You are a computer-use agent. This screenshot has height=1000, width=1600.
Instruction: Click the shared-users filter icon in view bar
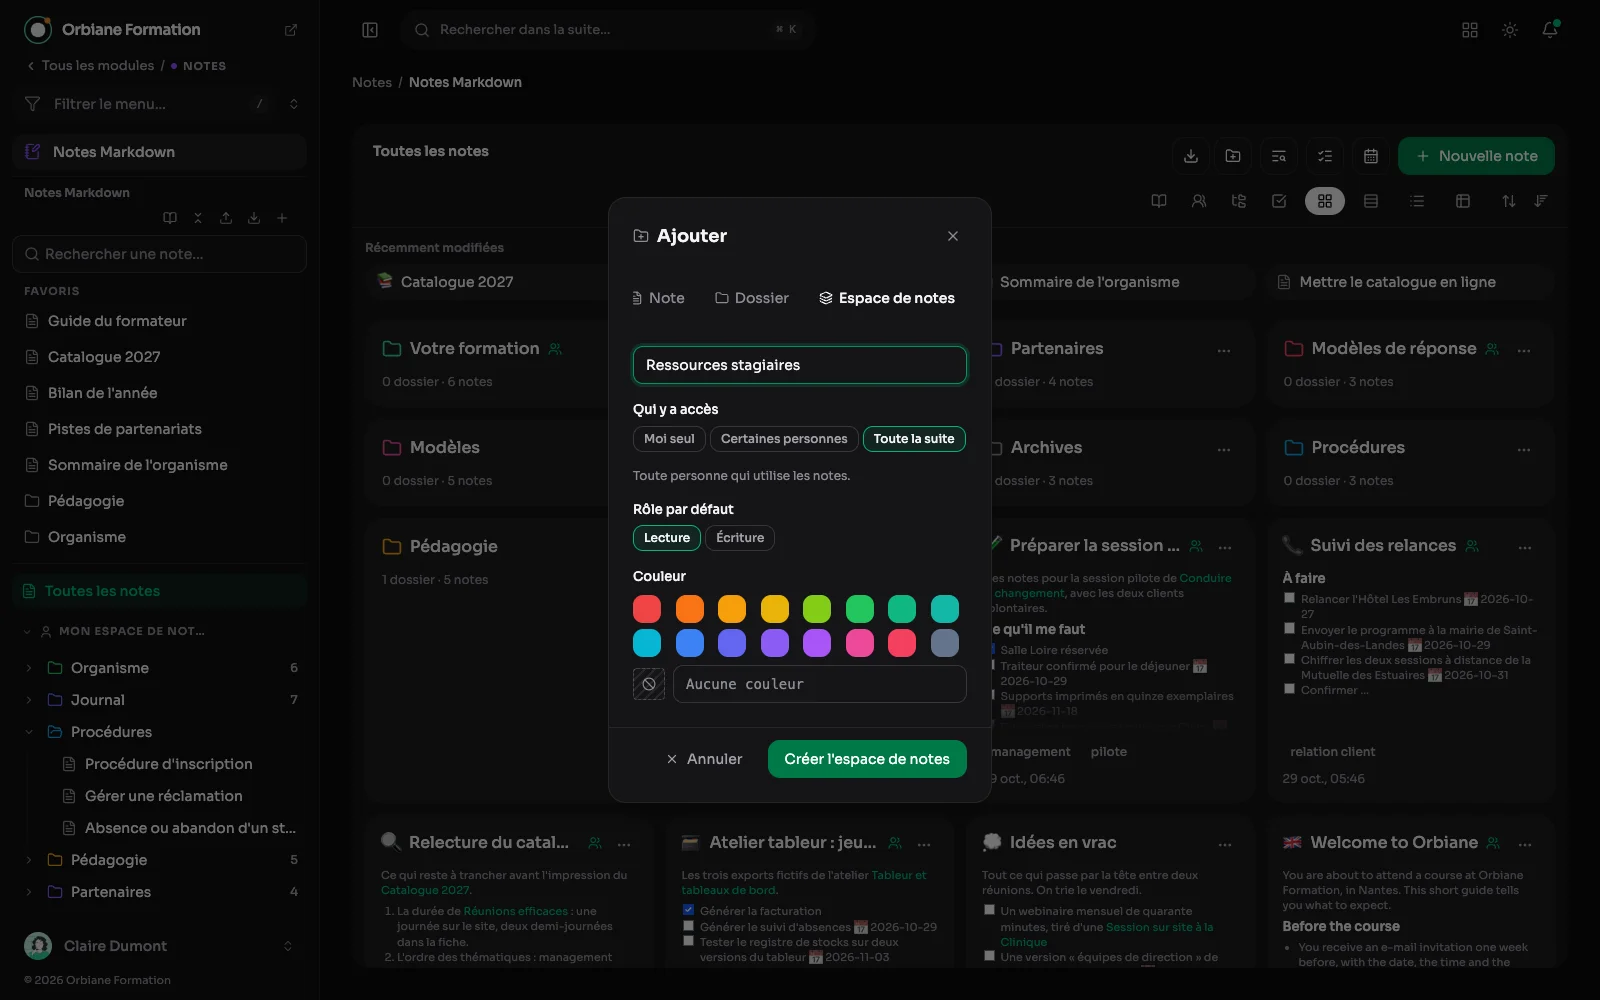pyautogui.click(x=1199, y=201)
